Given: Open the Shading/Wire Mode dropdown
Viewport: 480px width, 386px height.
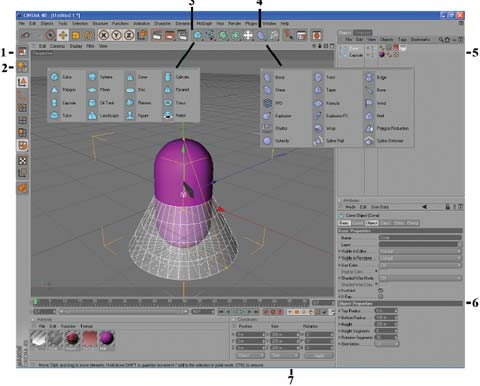Looking at the screenshot, I should (x=420, y=278).
